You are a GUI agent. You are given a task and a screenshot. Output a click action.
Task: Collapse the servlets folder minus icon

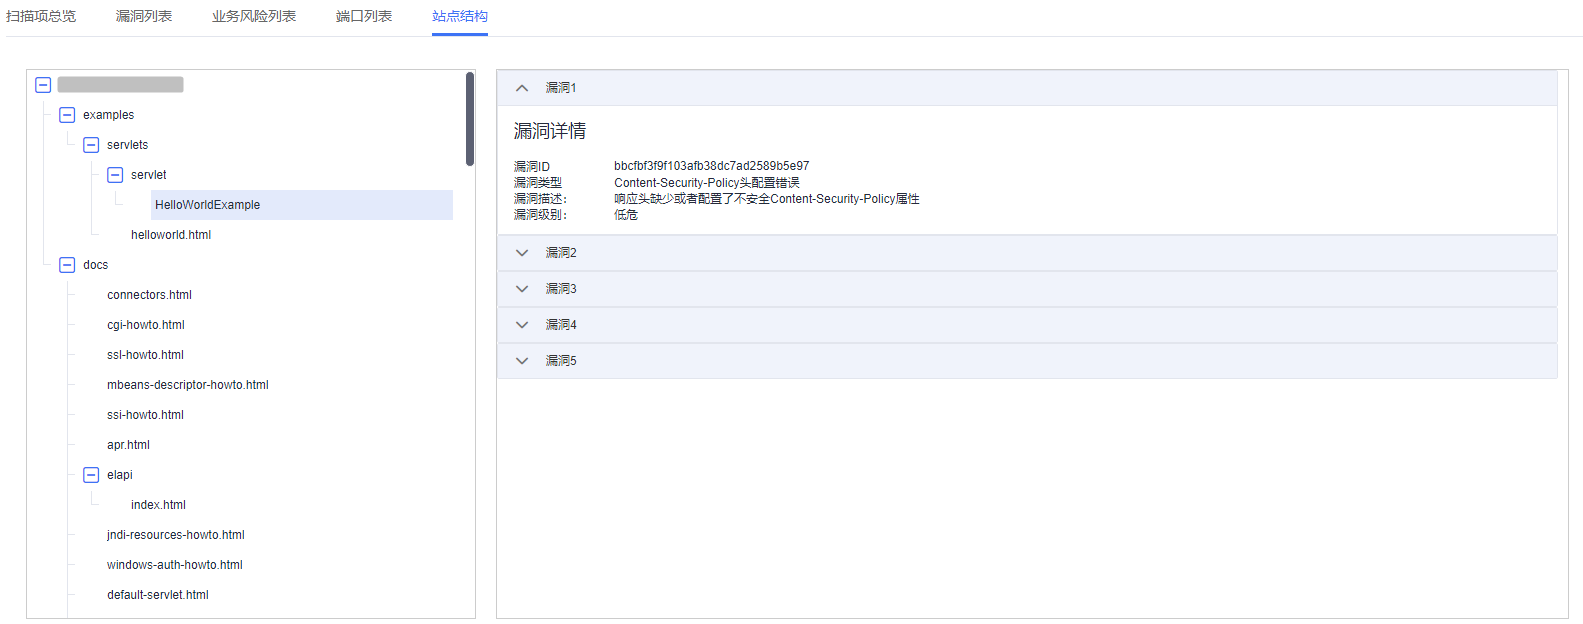click(x=91, y=145)
